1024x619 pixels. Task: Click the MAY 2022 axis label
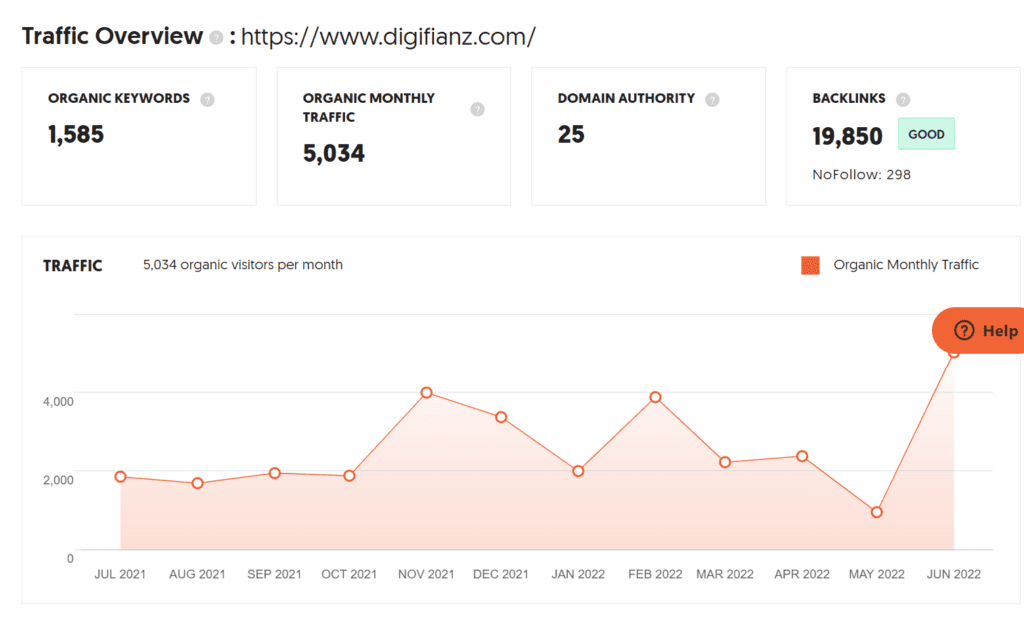tap(876, 574)
